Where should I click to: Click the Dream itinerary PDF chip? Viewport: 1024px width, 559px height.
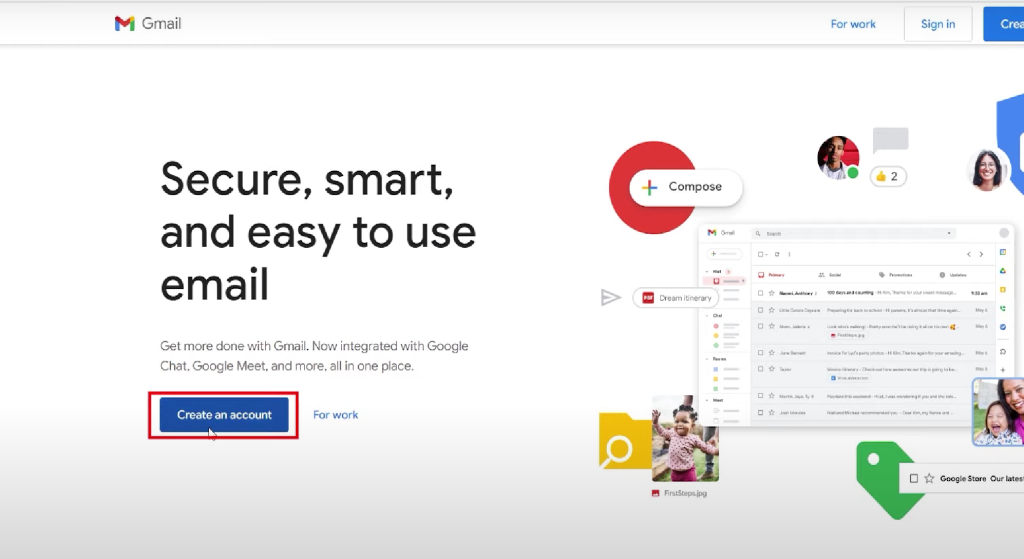[676, 298]
